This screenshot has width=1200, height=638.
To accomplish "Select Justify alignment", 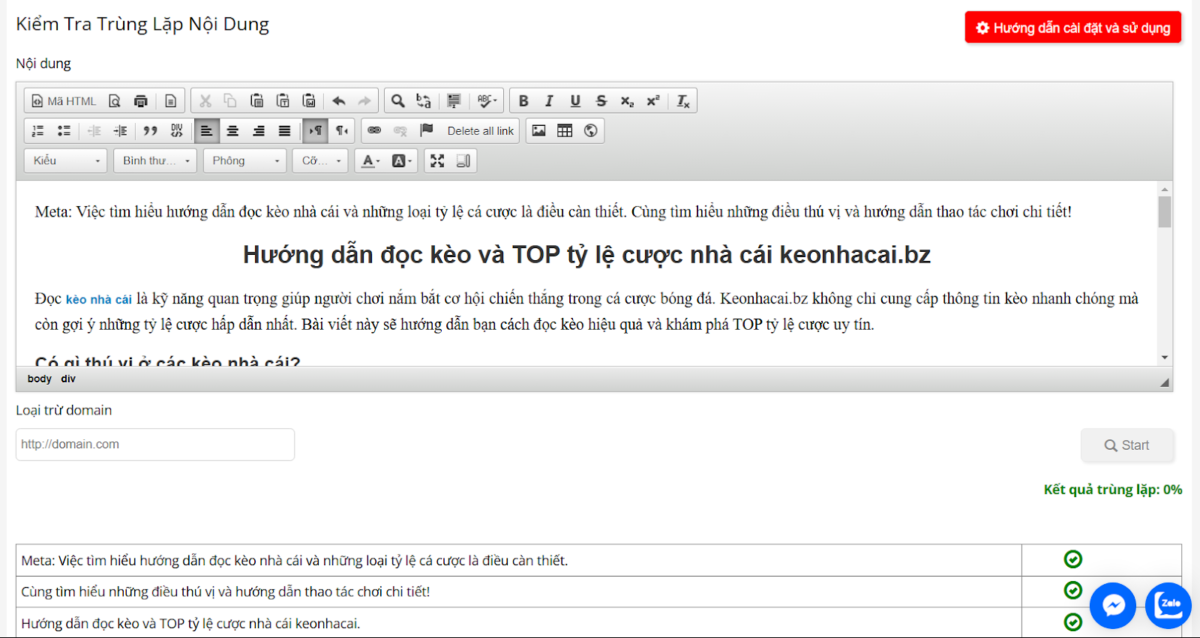I will tap(284, 131).
